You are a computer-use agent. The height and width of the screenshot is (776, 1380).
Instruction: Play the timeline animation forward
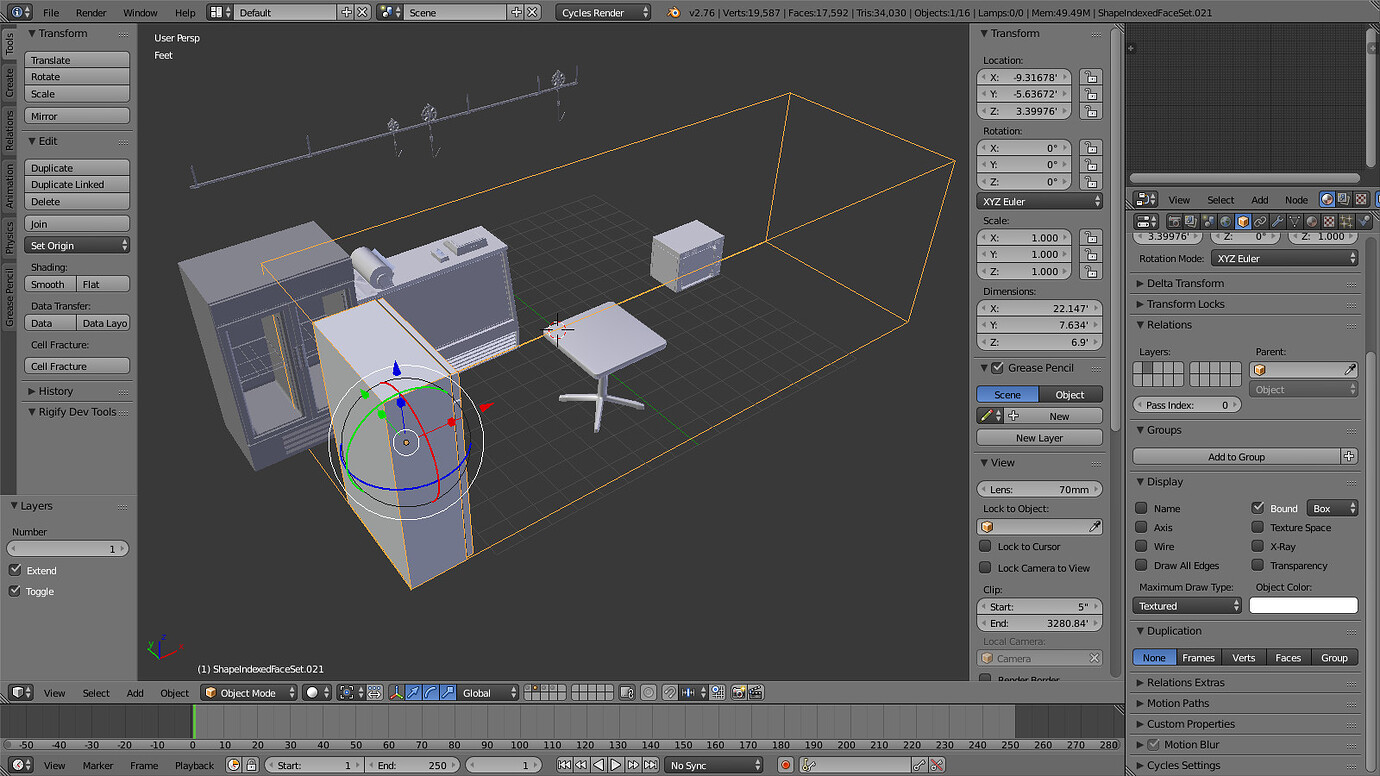pos(616,765)
